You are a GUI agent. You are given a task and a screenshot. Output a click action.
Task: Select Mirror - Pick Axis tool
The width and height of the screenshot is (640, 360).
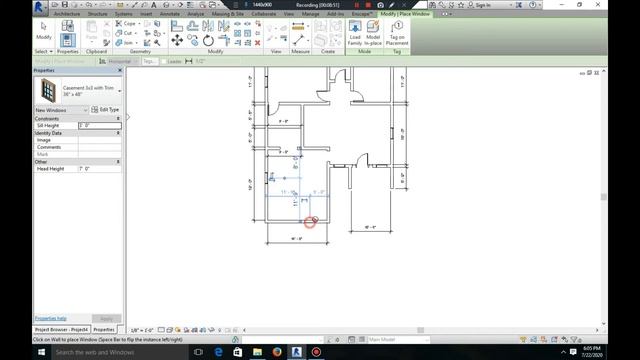[208, 26]
